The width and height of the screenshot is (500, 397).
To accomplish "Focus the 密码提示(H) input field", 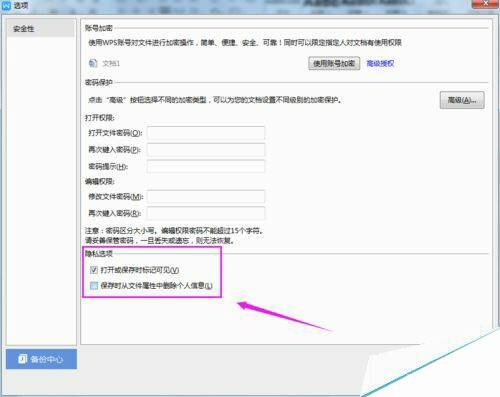I will point(206,166).
